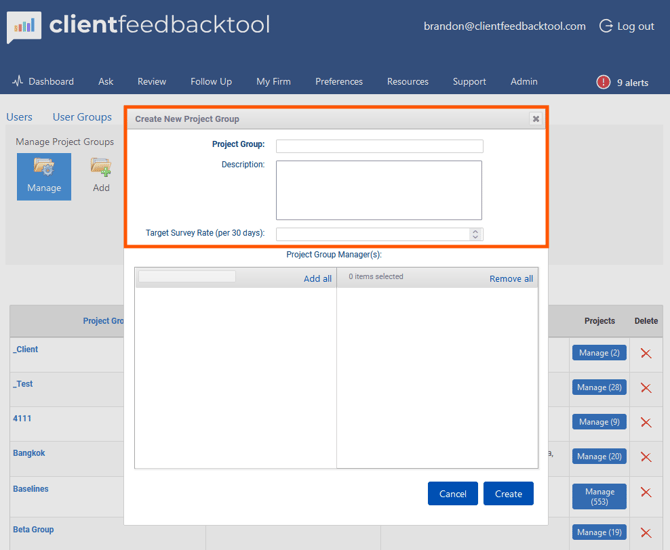This screenshot has height=550, width=670.
Task: Open the Follow Up menu
Action: 211,82
